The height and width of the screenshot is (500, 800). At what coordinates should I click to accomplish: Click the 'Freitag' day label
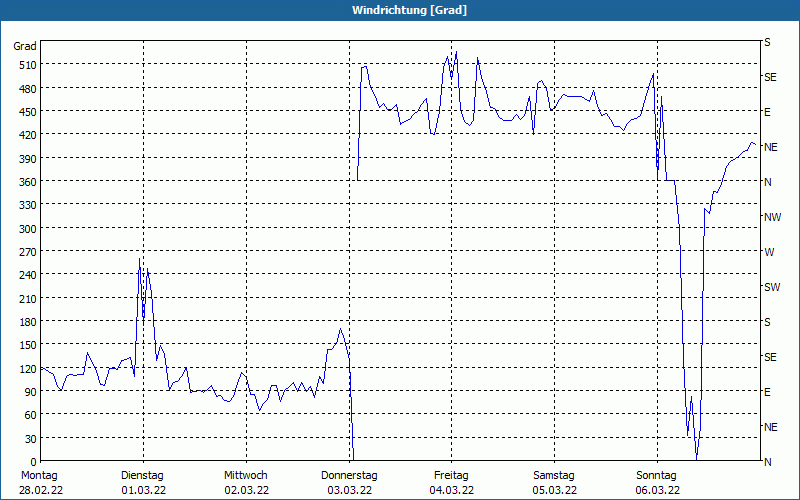coord(451,476)
